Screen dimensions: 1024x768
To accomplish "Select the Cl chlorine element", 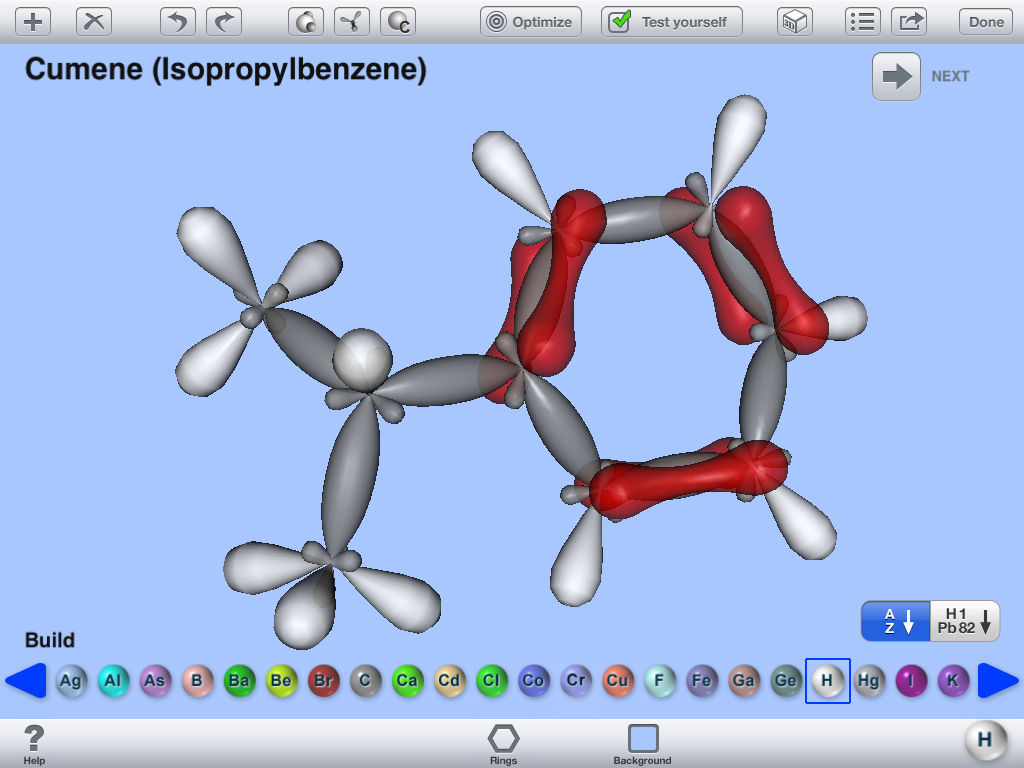I will click(491, 680).
